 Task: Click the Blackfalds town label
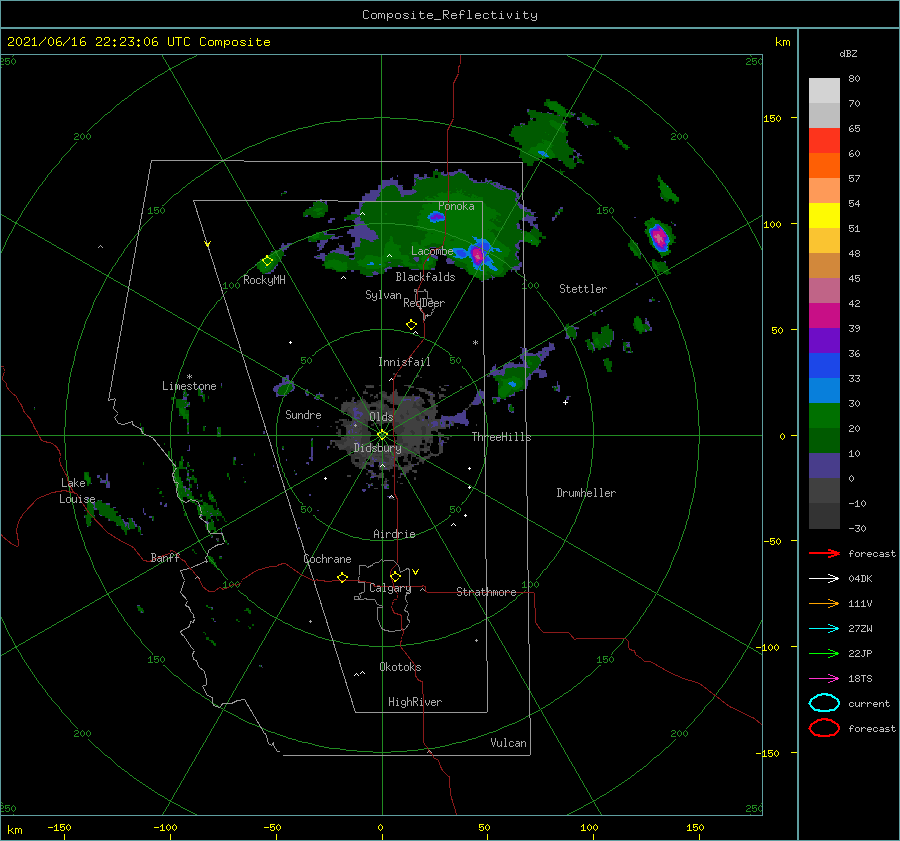click(425, 277)
